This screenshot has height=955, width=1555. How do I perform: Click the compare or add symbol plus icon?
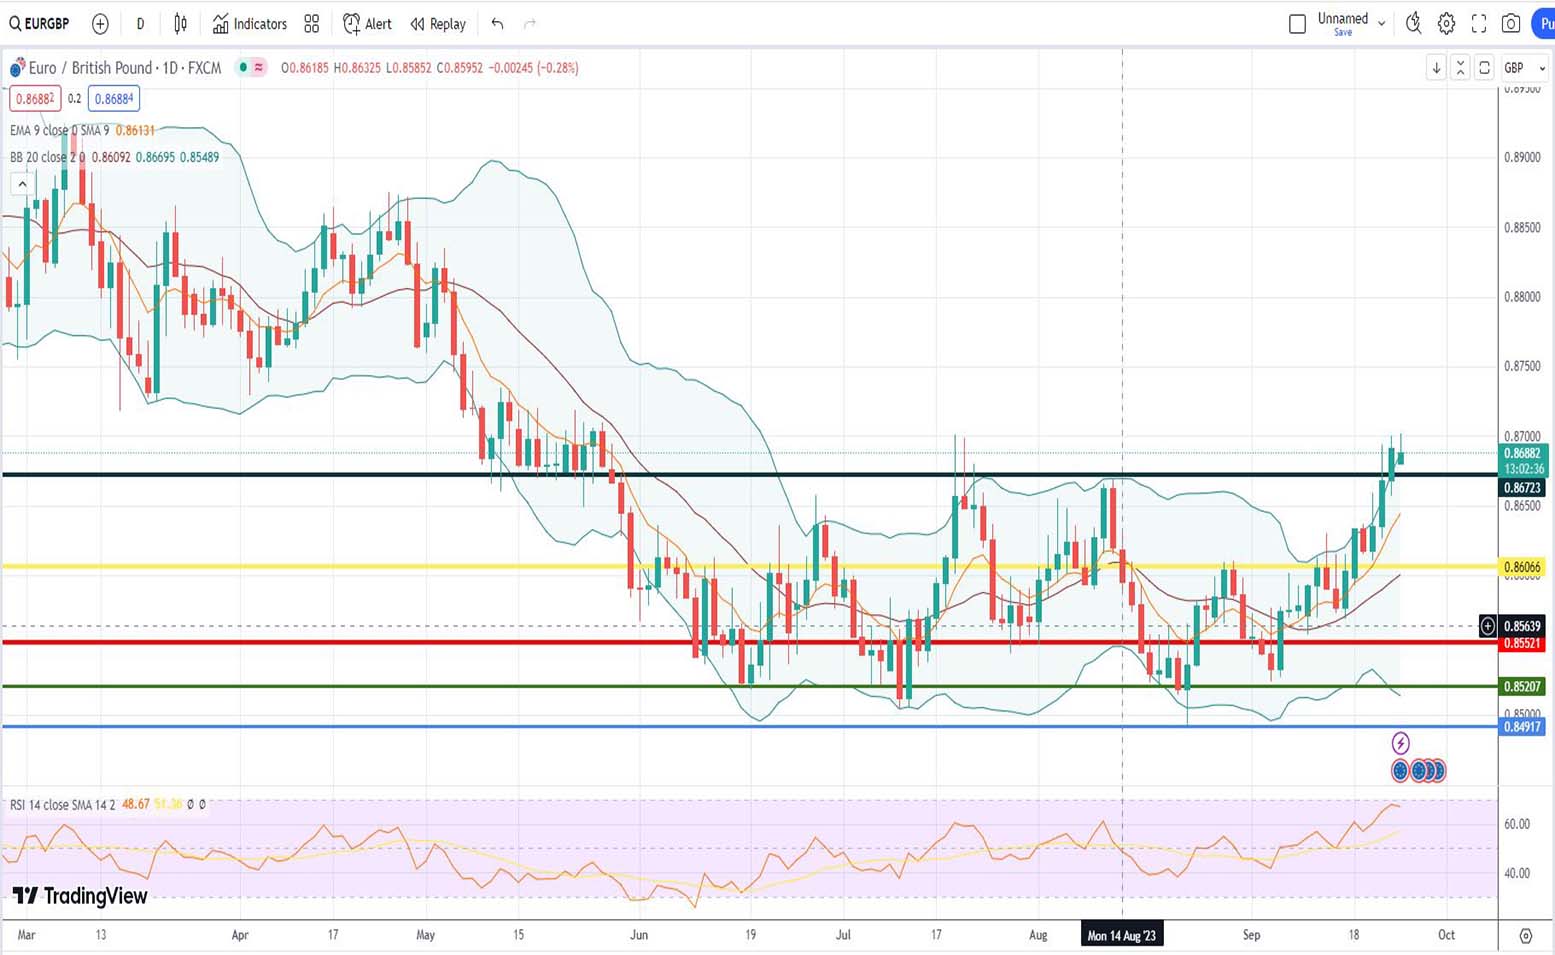coord(100,24)
